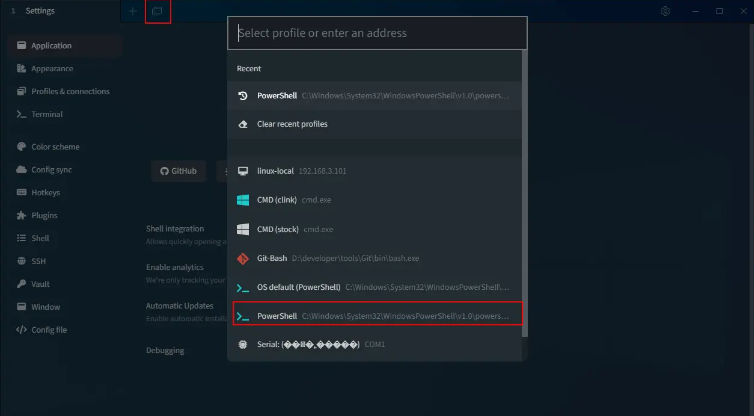Click the OS default PowerShell prompt icon
The image size is (754, 416).
click(x=243, y=288)
